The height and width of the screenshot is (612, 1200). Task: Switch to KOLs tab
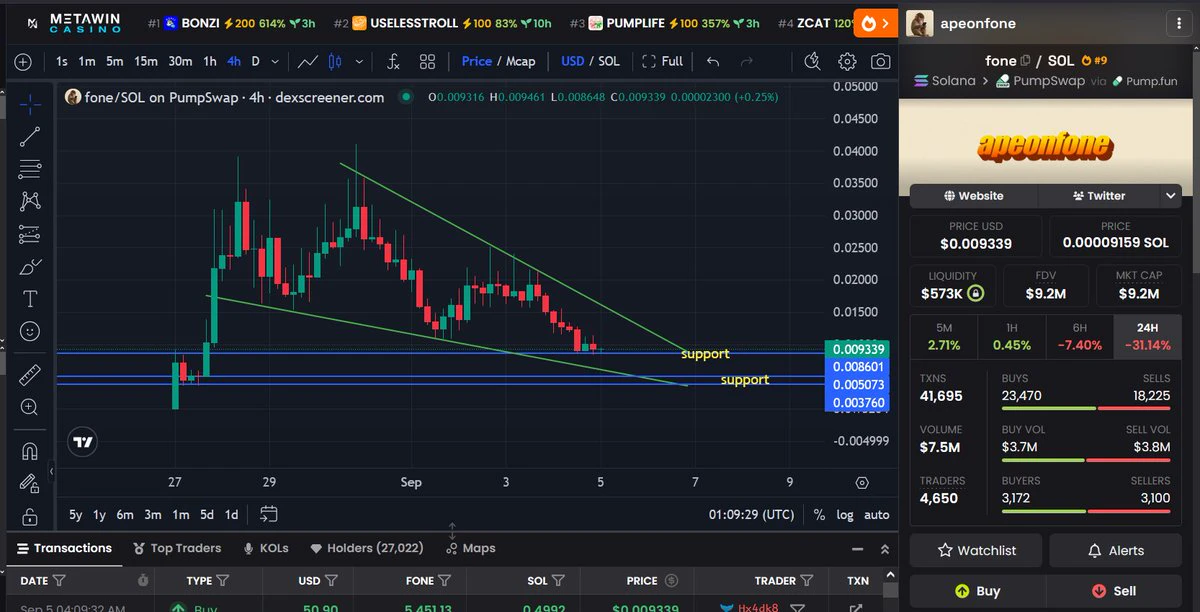click(266, 548)
